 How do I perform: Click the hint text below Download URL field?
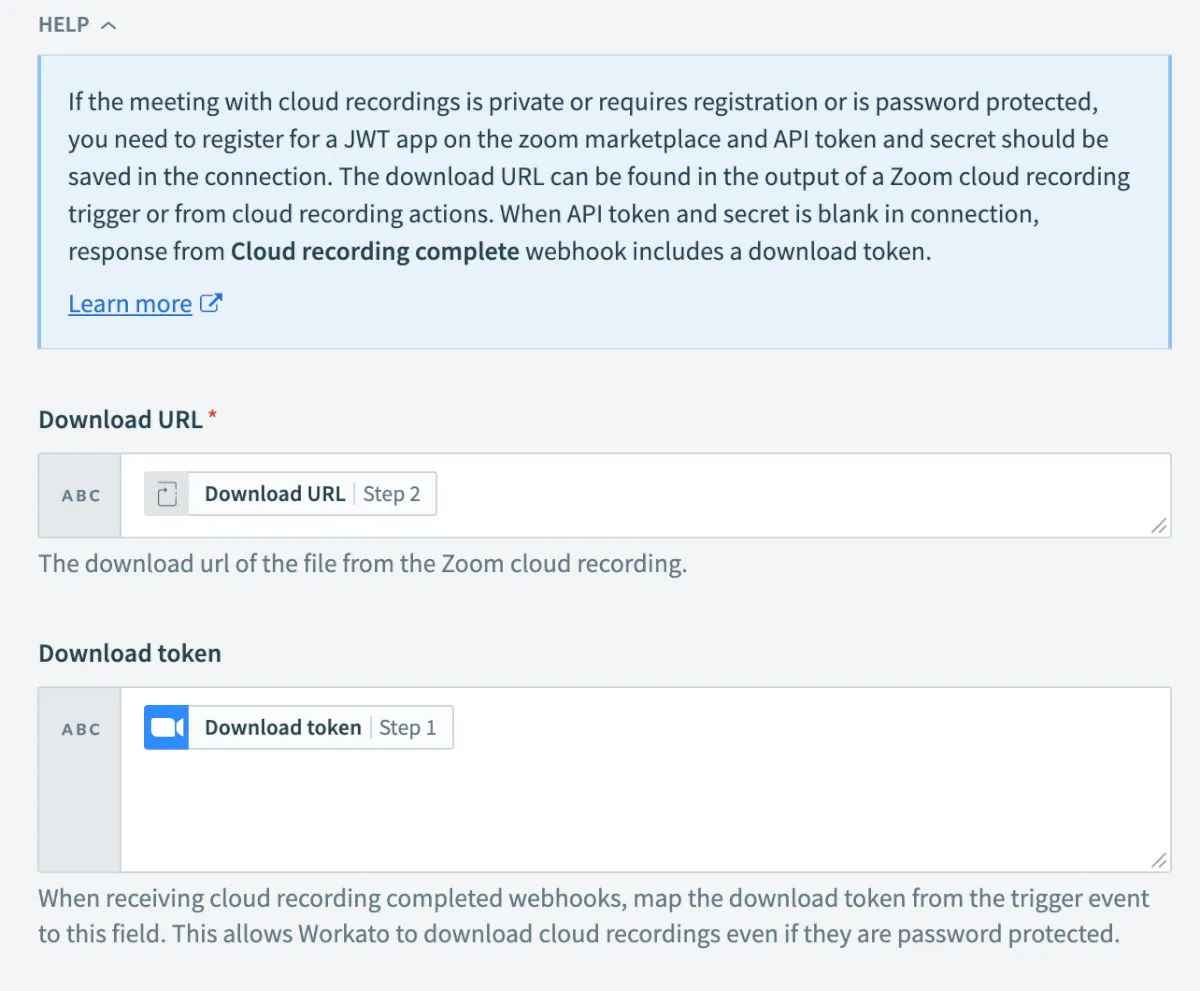coord(362,564)
